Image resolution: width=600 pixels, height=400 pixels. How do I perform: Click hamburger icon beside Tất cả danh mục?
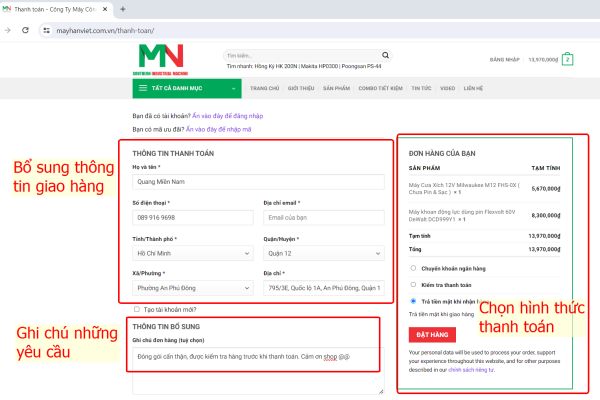click(143, 88)
